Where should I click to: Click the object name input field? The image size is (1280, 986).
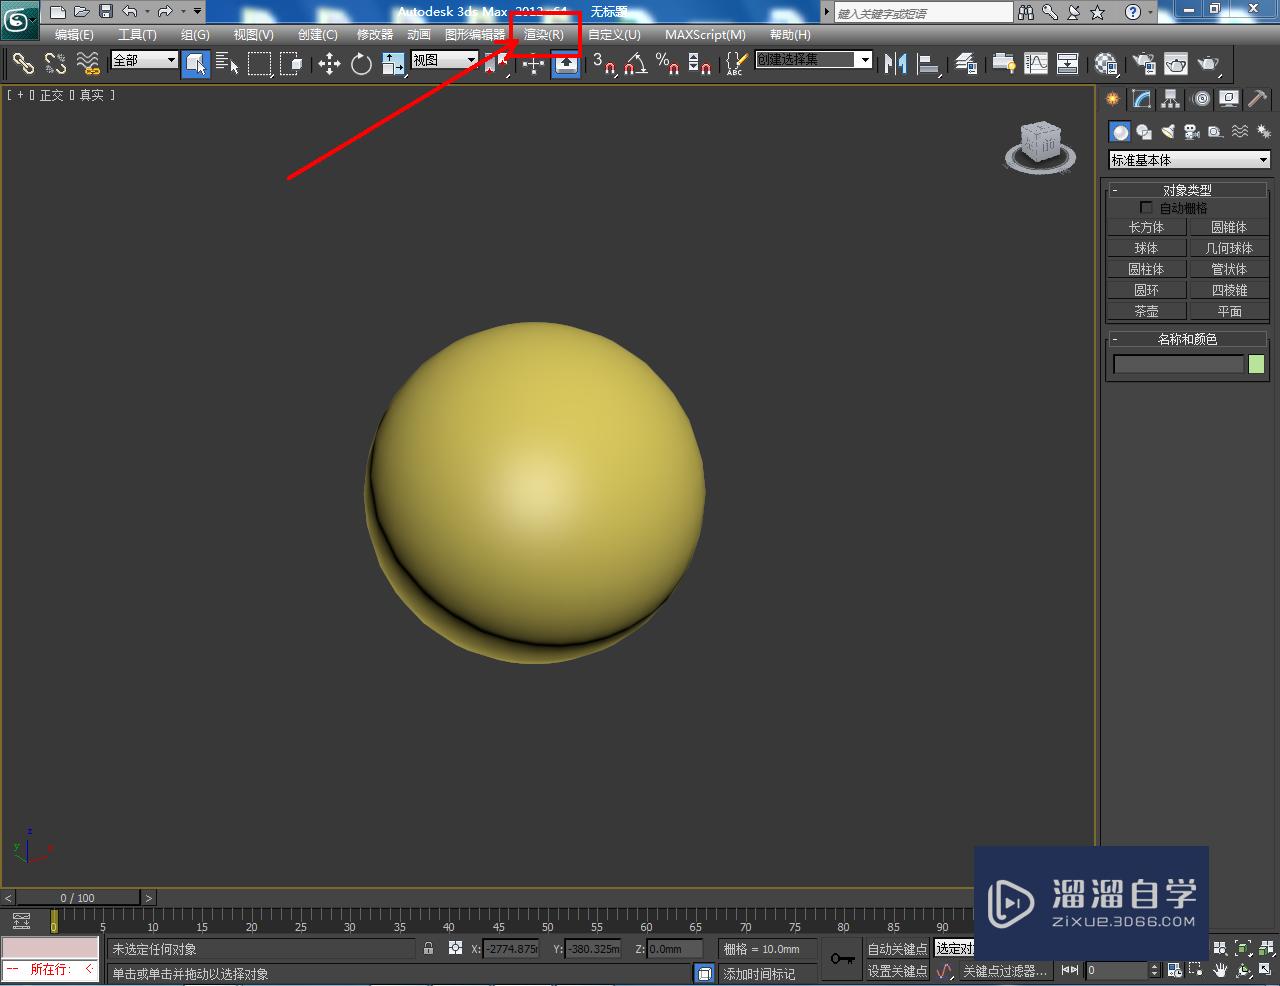pyautogui.click(x=1178, y=365)
